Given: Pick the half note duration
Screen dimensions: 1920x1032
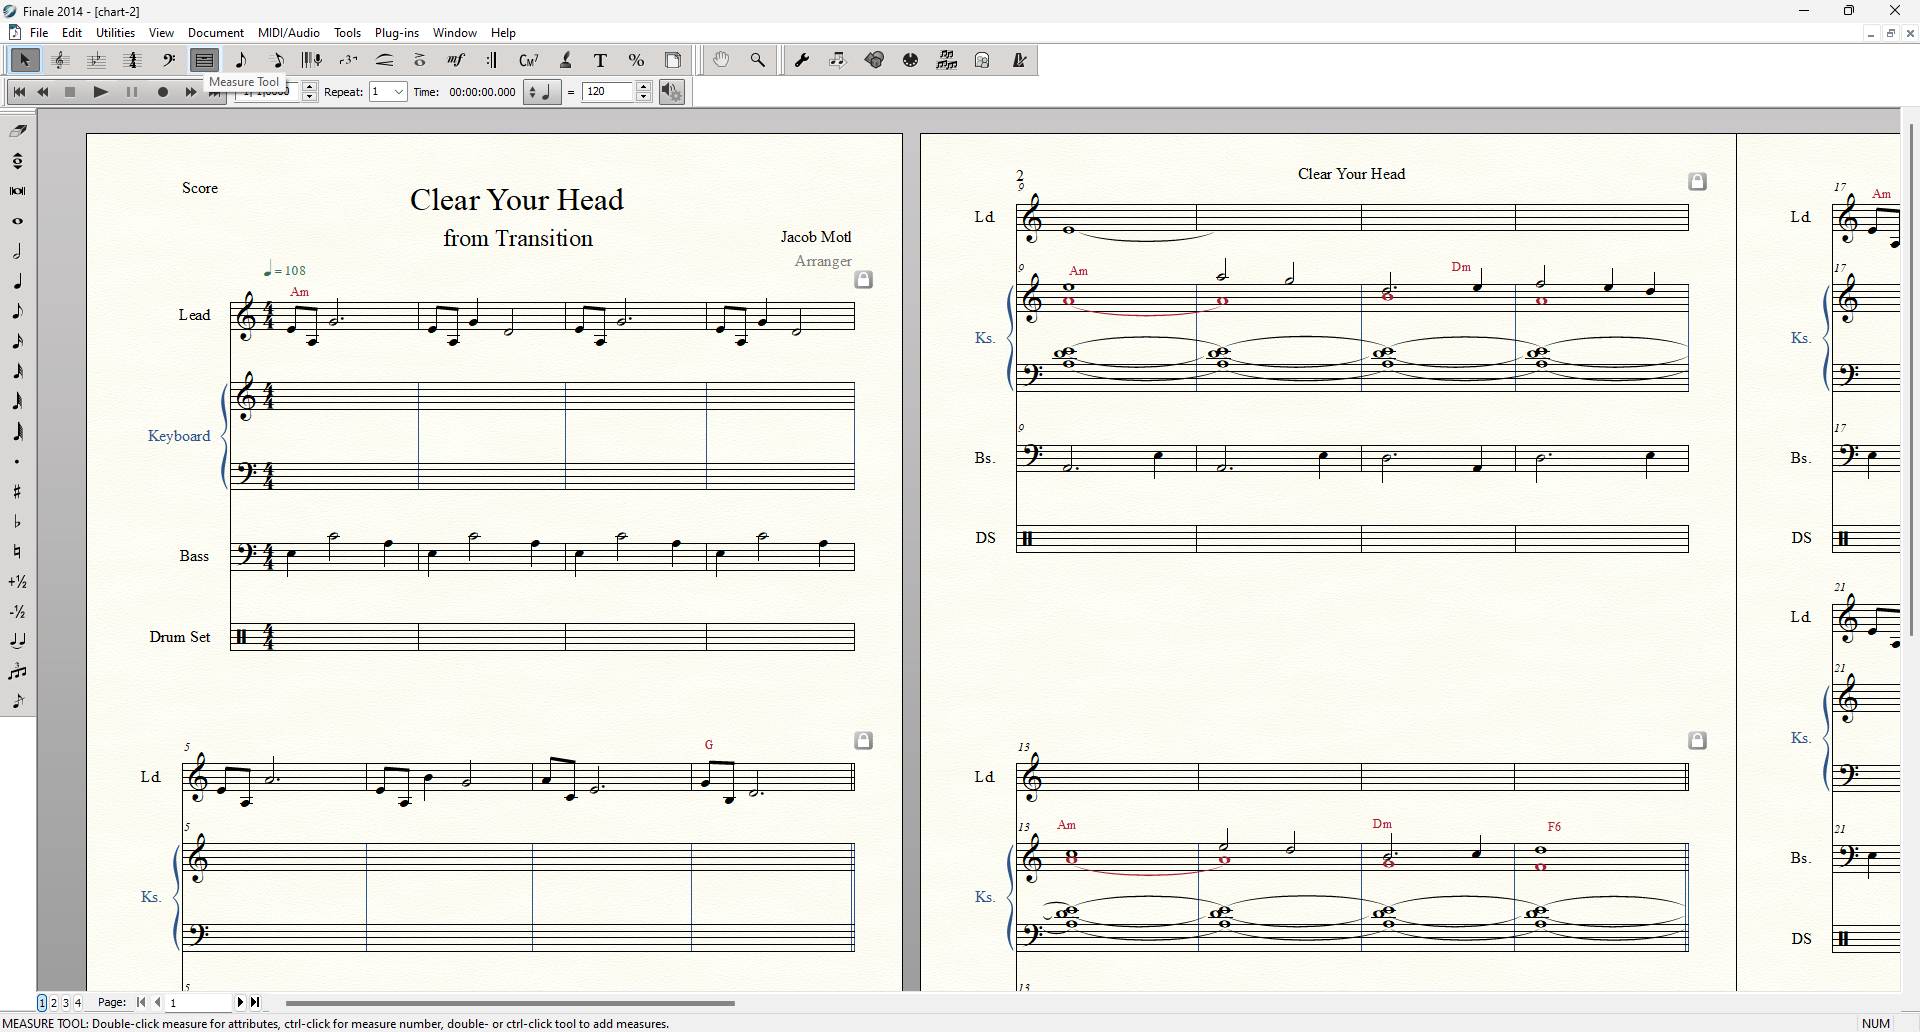Looking at the screenshot, I should click(x=18, y=251).
